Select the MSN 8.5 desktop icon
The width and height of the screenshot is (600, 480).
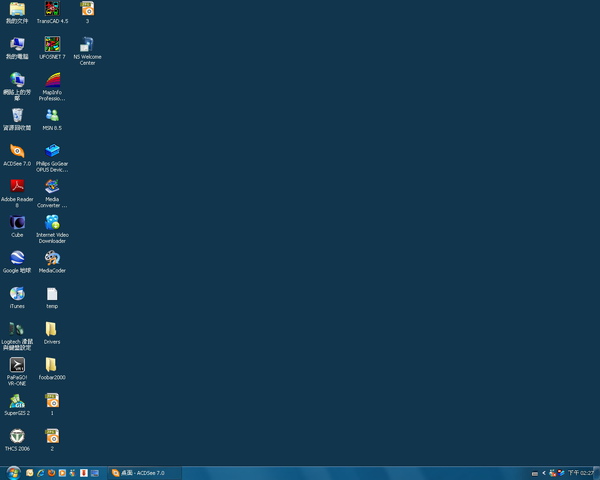pos(52,119)
